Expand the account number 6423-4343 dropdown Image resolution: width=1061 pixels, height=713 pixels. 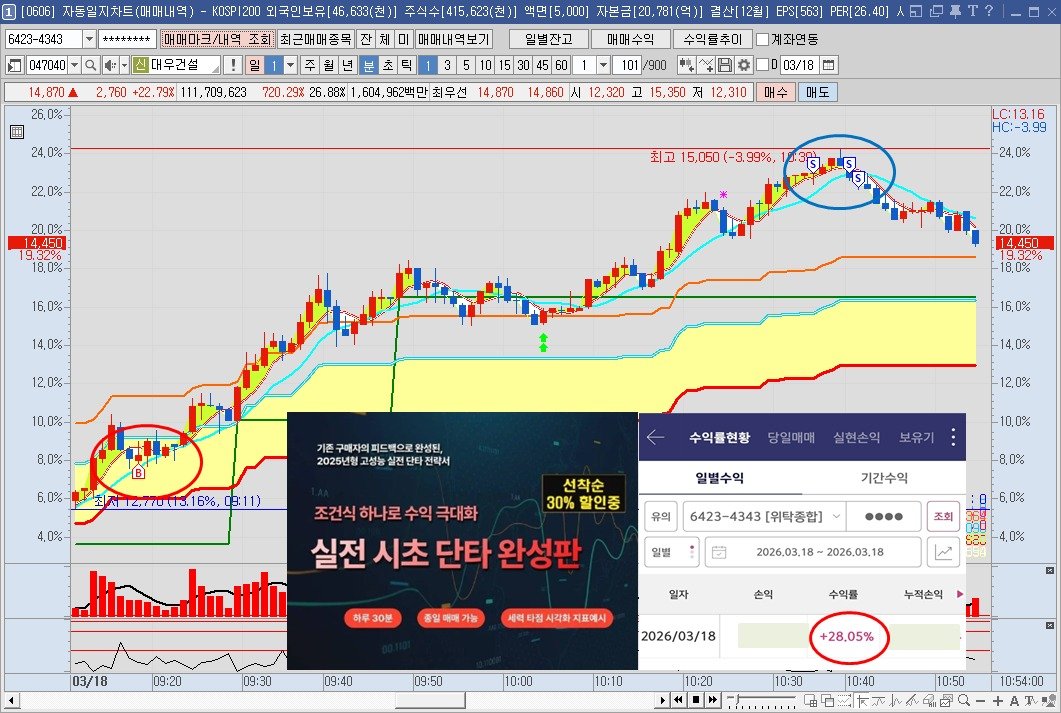[x=88, y=39]
